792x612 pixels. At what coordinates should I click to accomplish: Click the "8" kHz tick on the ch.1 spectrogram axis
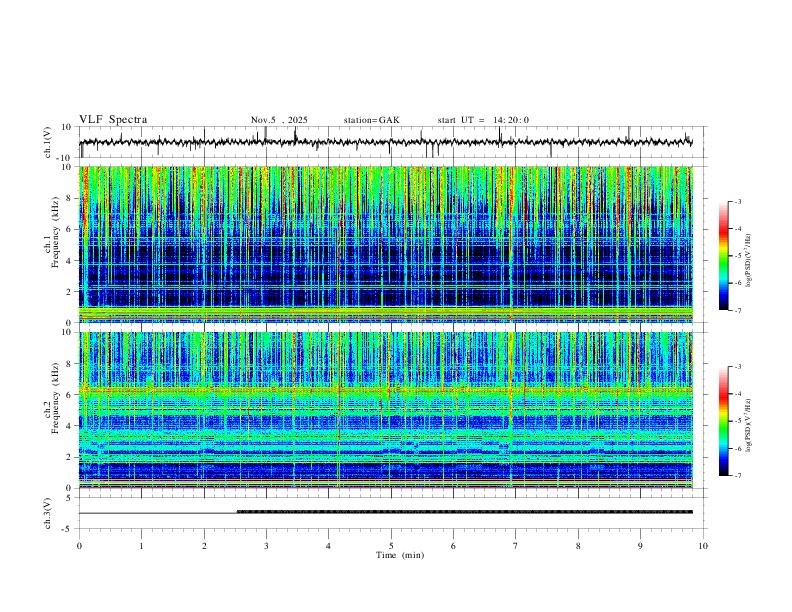click(70, 198)
